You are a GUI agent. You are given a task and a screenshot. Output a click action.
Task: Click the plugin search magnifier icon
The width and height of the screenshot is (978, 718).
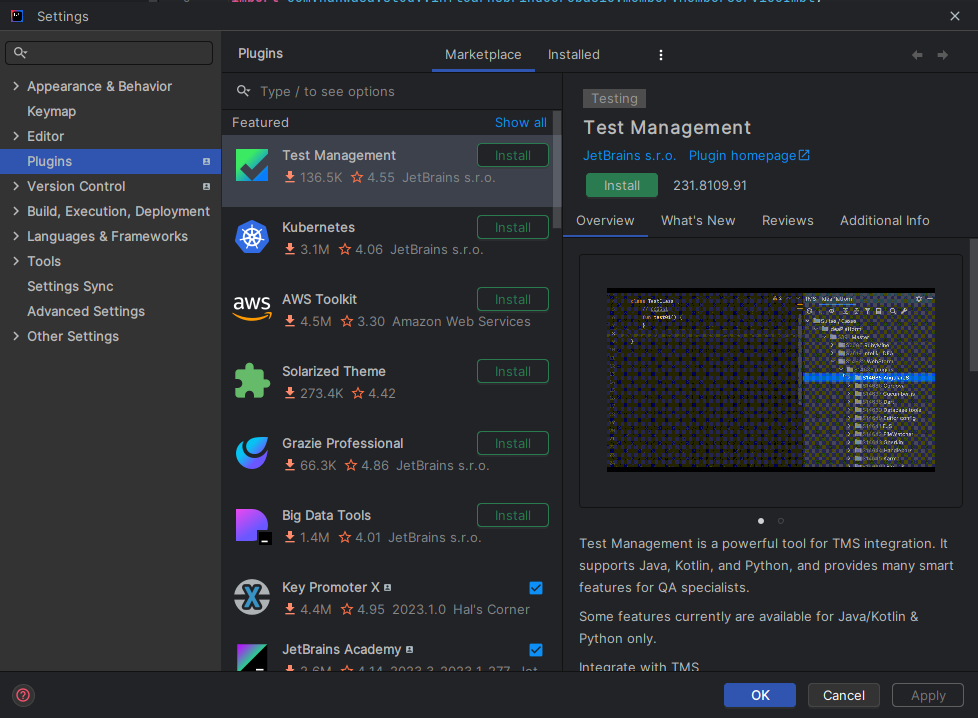point(243,91)
